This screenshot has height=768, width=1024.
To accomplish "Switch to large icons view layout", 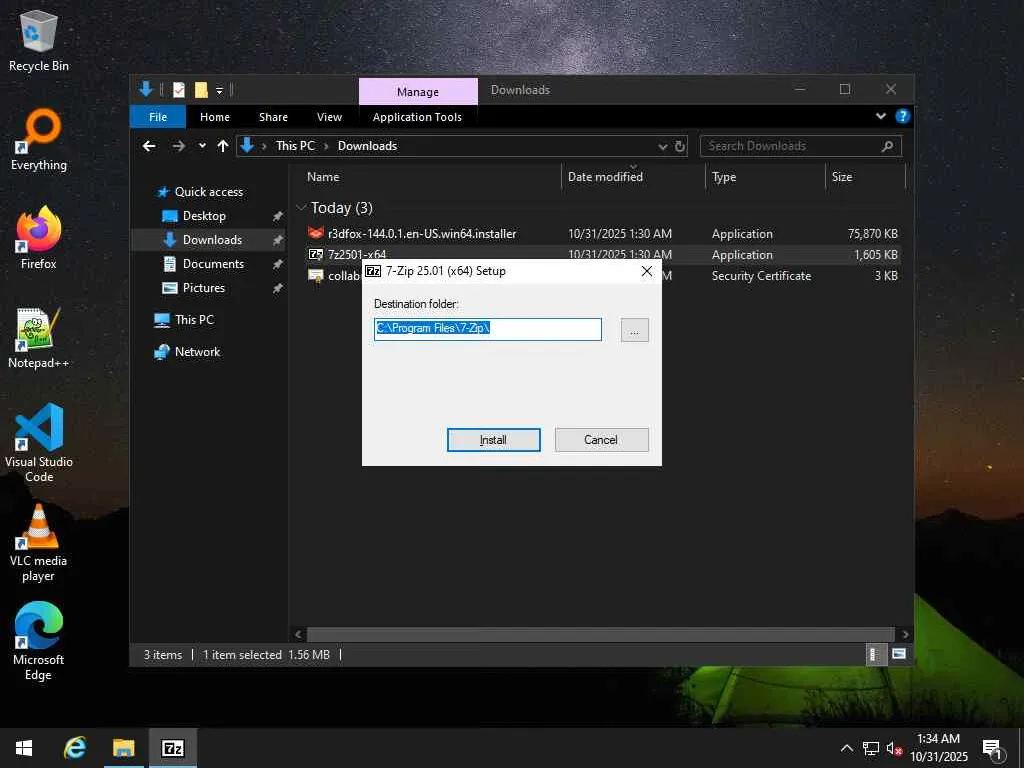I will tap(899, 654).
